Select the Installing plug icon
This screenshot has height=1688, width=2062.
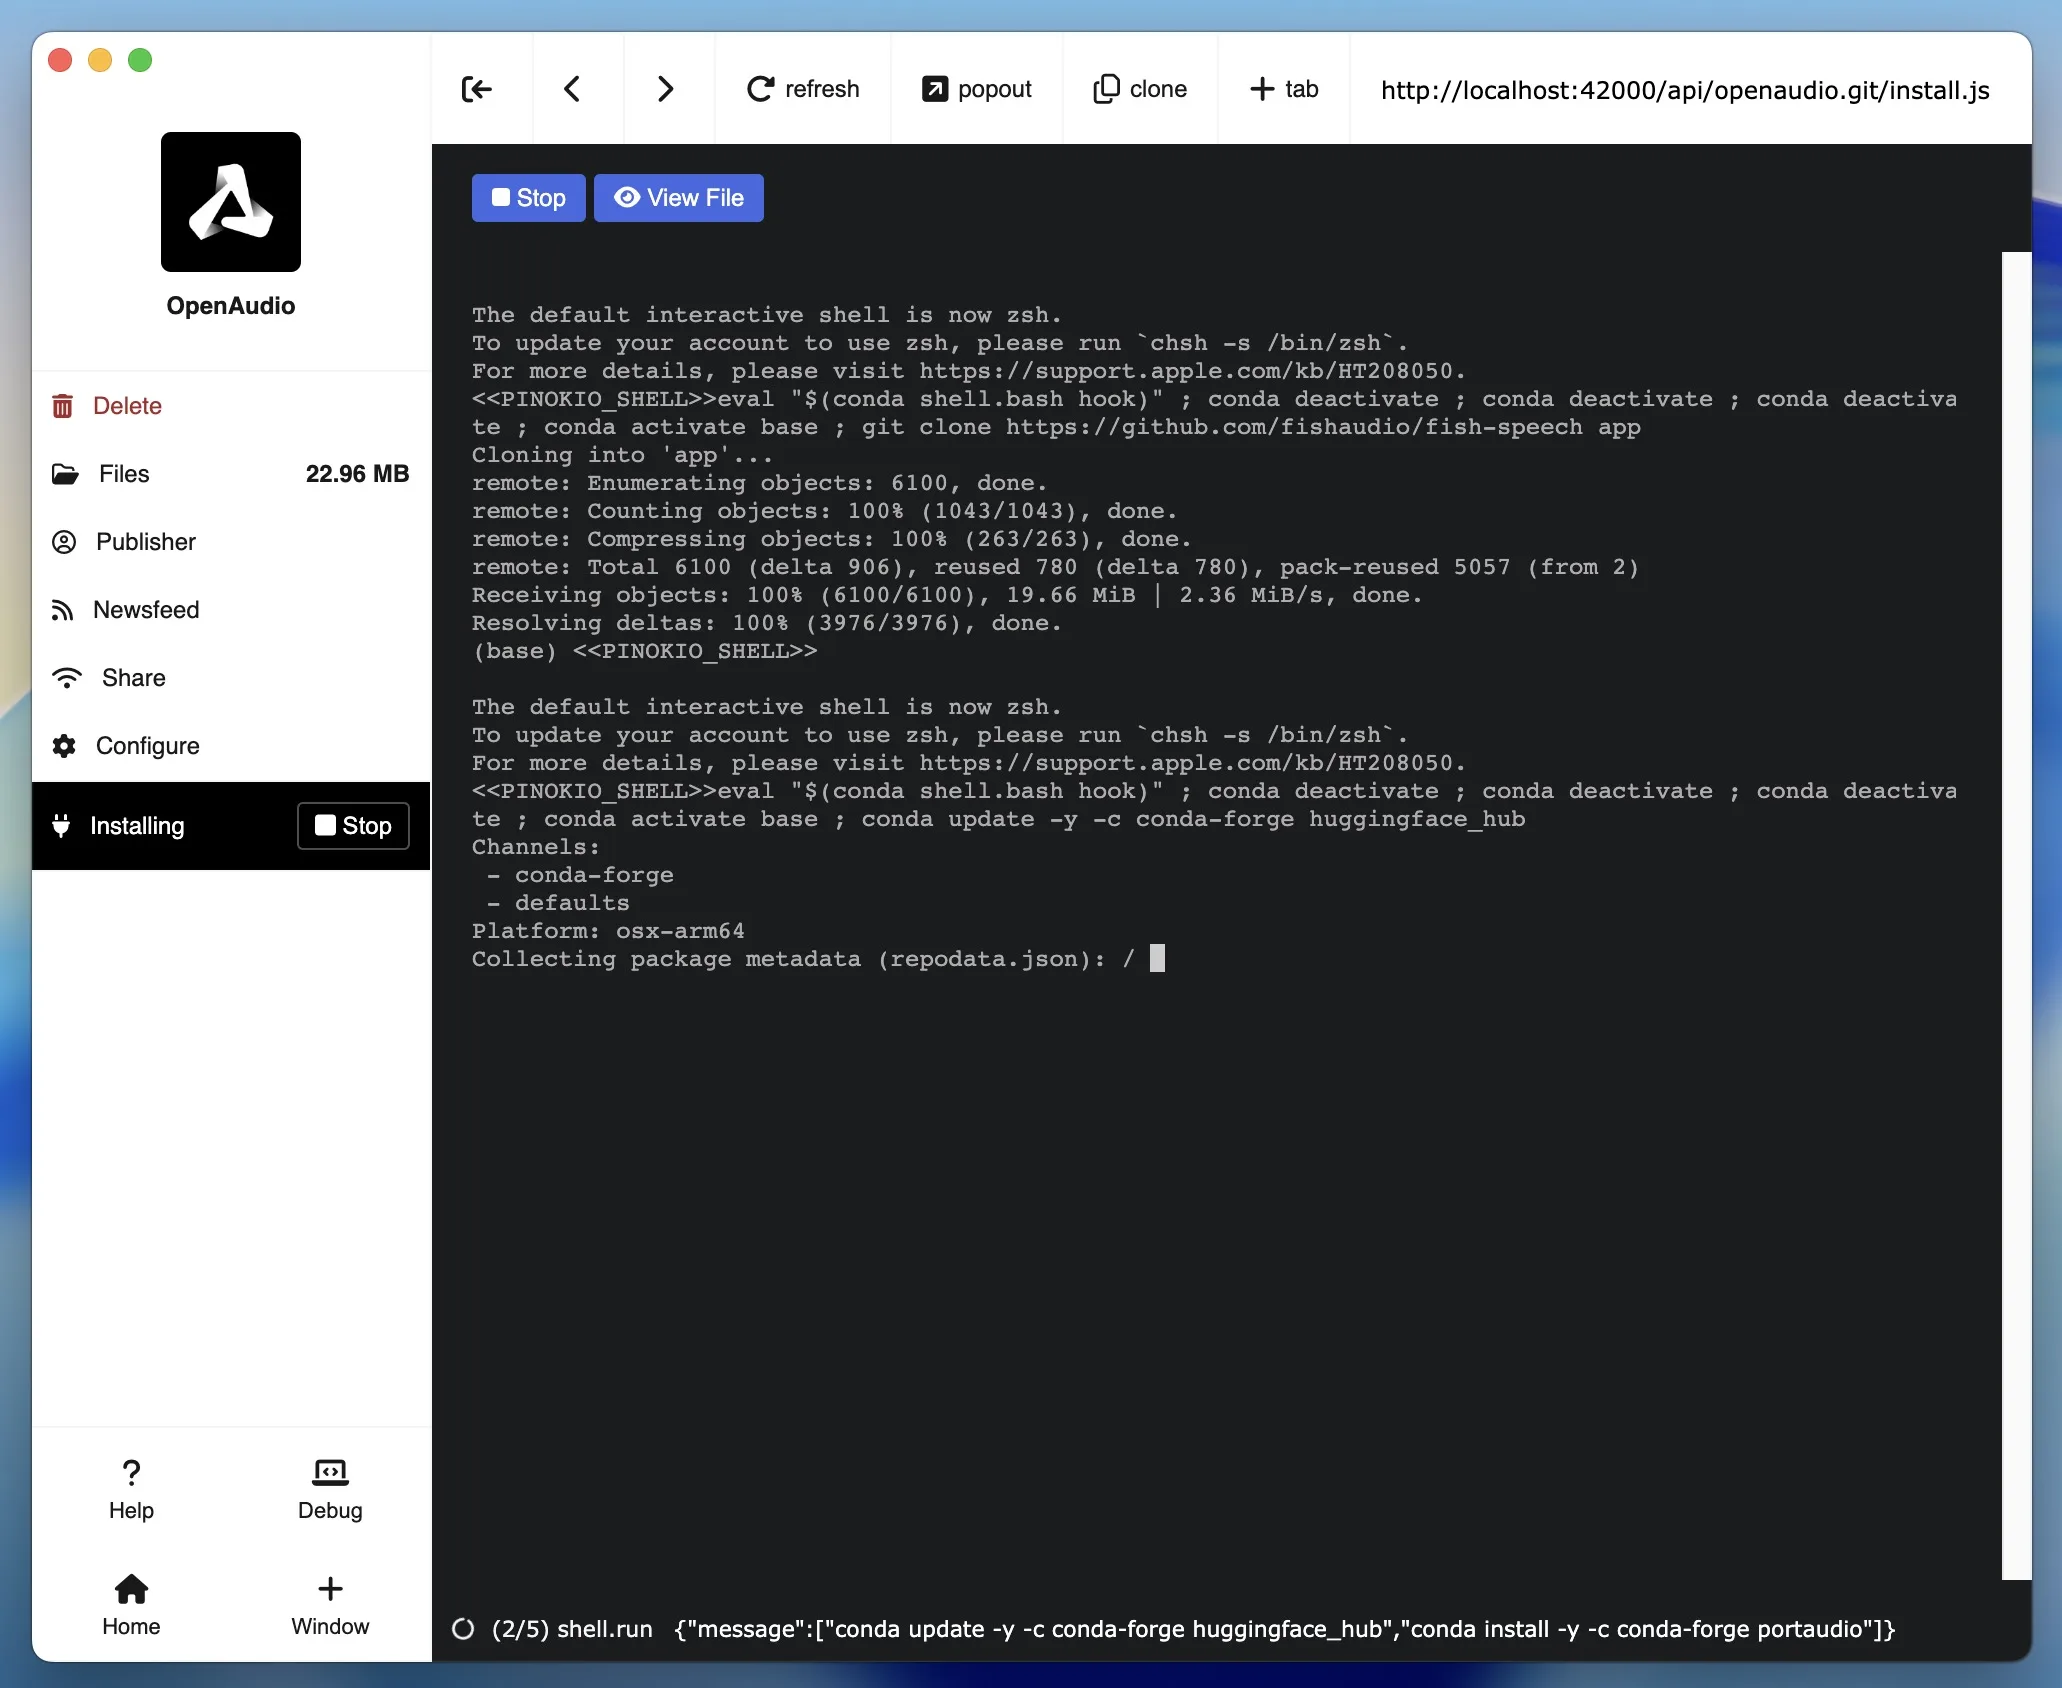click(x=62, y=825)
